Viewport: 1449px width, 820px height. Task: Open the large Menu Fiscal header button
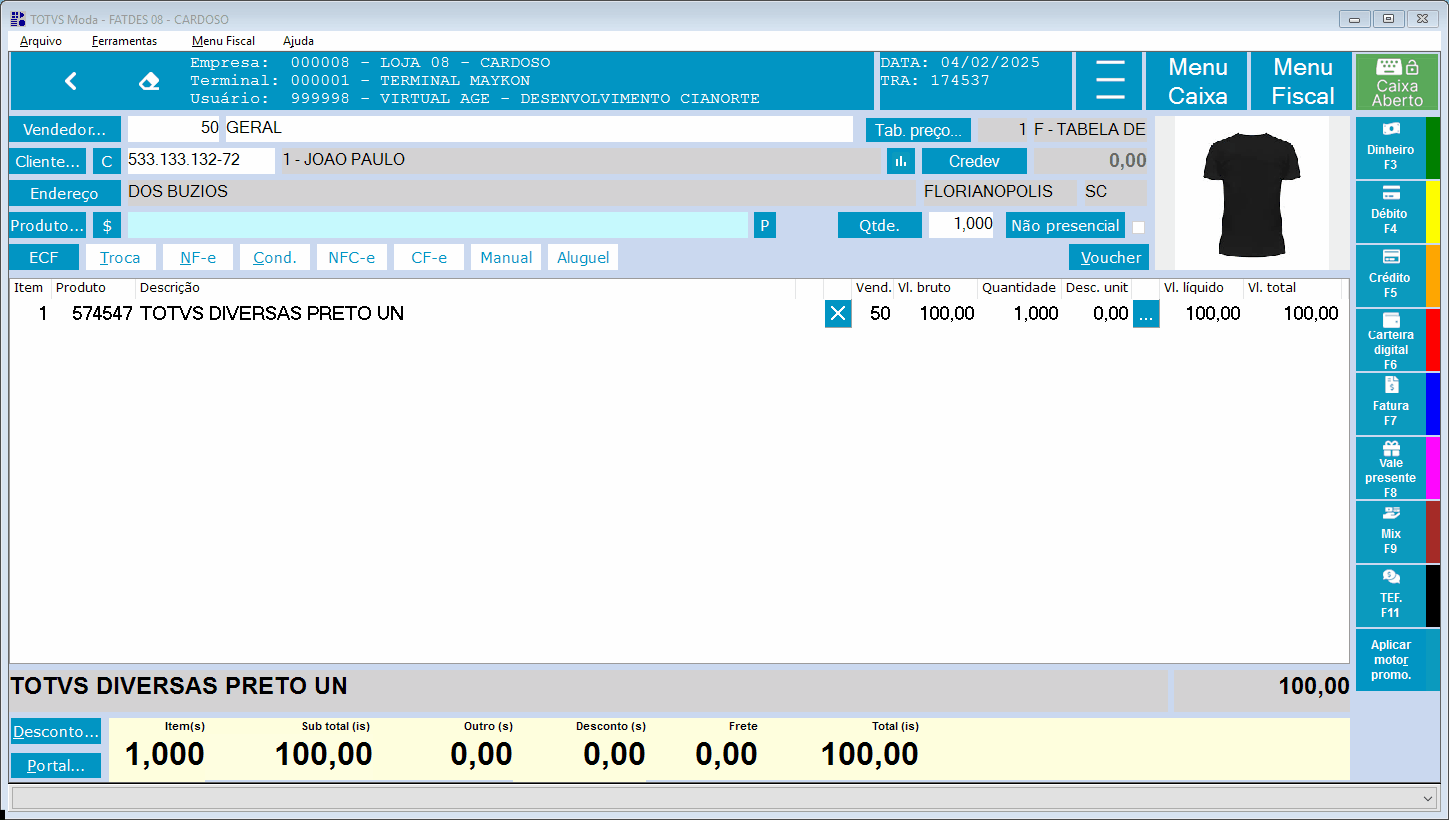coord(1303,81)
